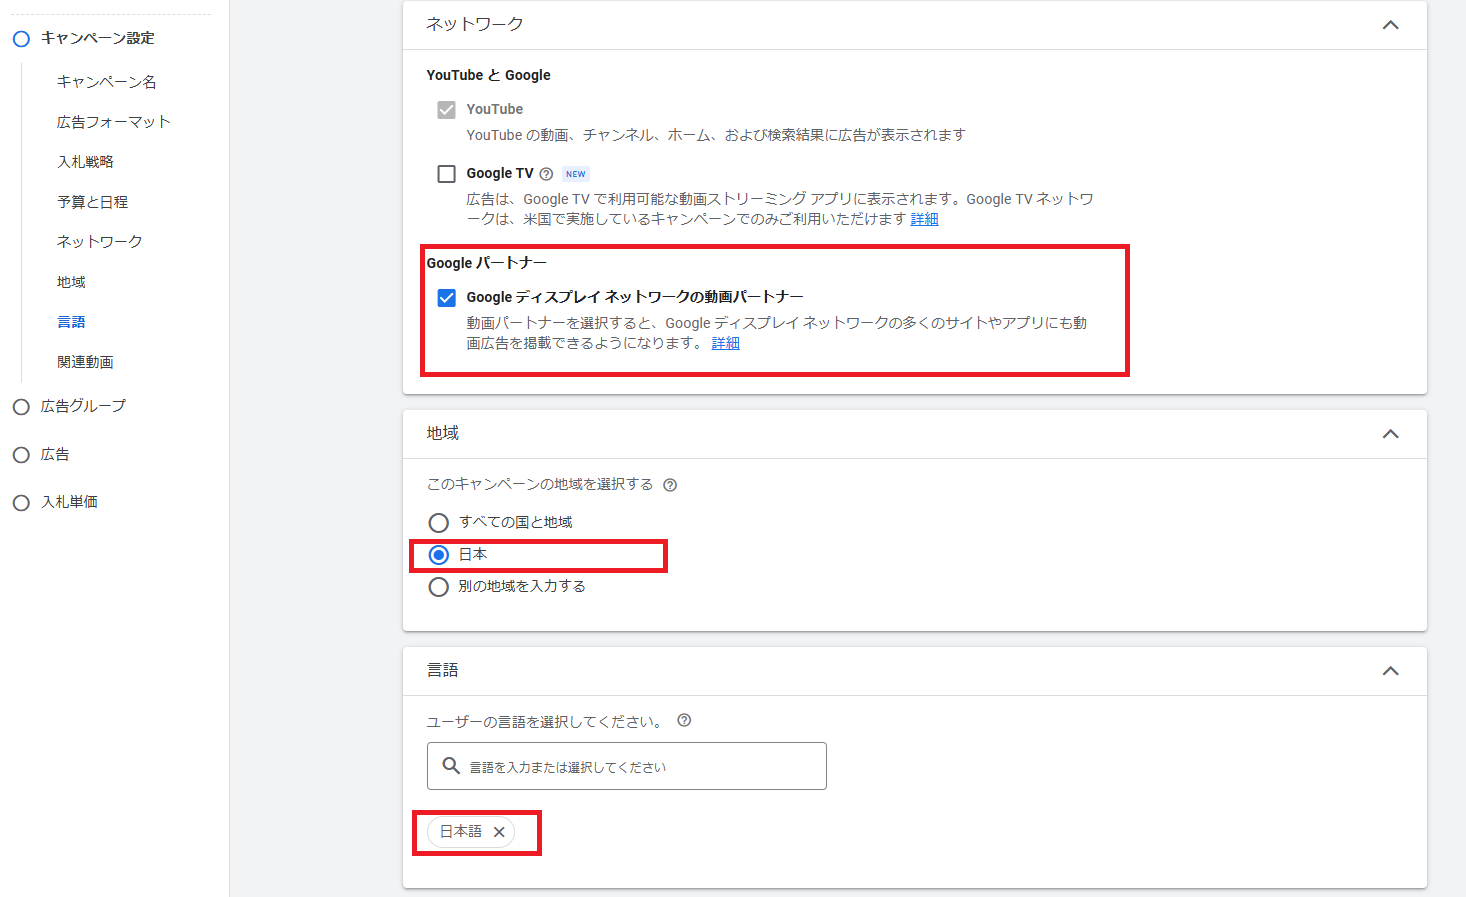Image resolution: width=1466 pixels, height=897 pixels.
Task: Collapse the ネットワーク section
Action: (x=1390, y=25)
